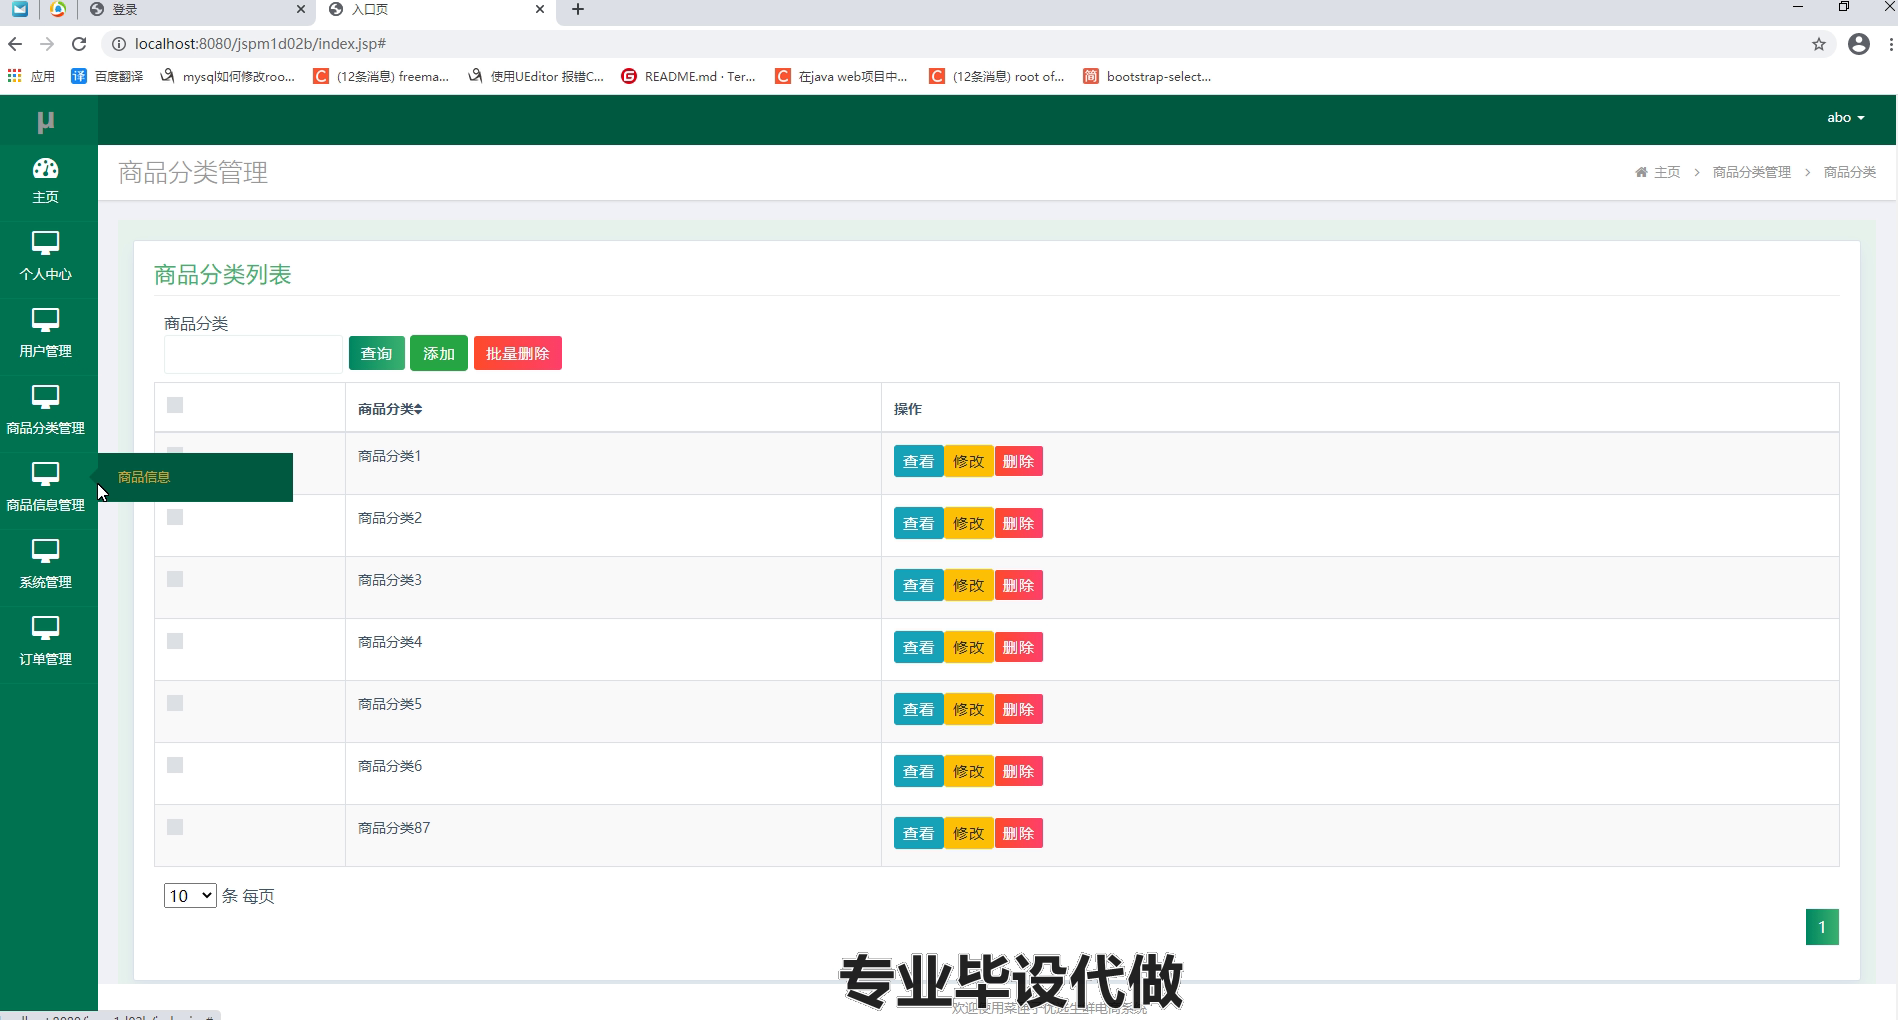Screen dimensions: 1898x1020
Task: Close the 入口页 browser tab
Action: click(540, 9)
